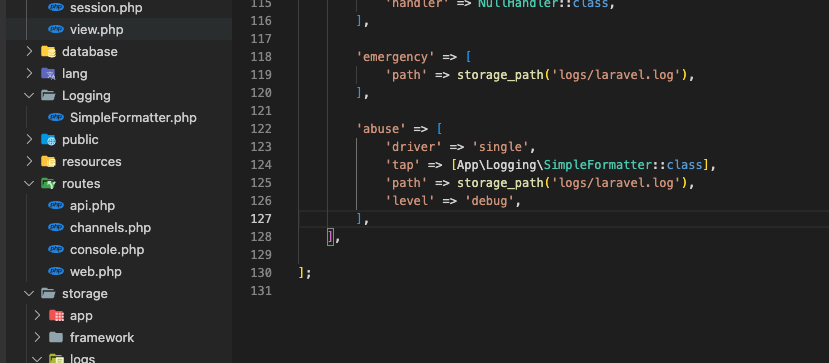Click App\Logging namespace on line 124
This screenshot has width=829, height=363.
coord(496,164)
